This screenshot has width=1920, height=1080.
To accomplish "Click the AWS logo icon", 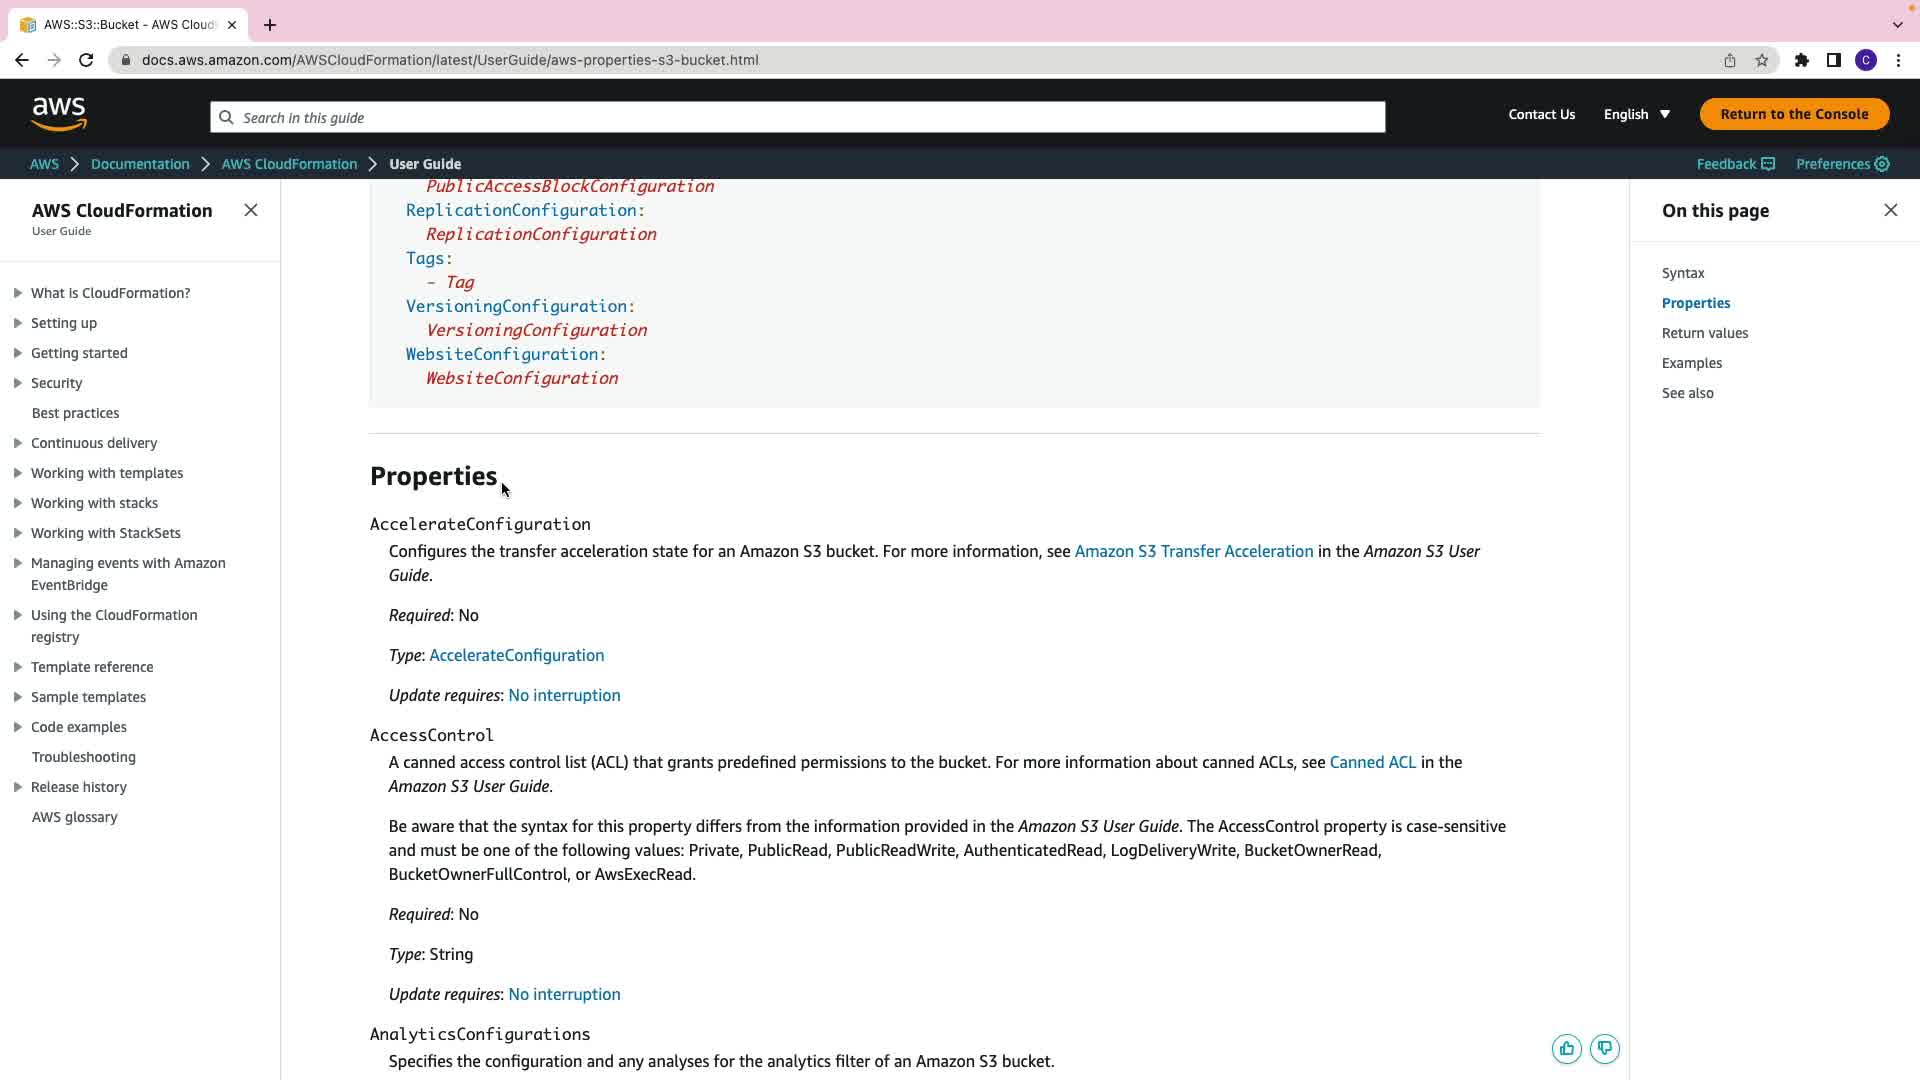I will point(59,114).
